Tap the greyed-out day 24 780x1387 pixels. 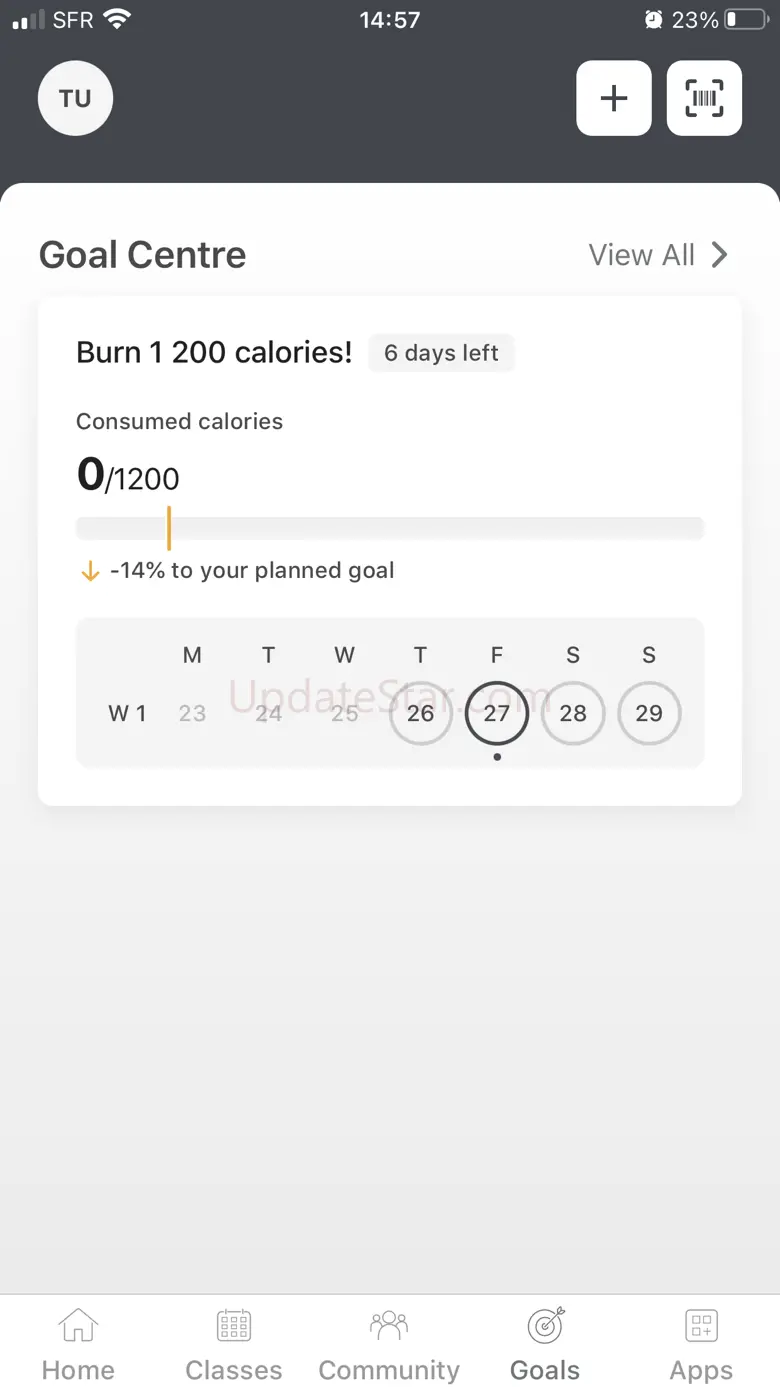268,714
